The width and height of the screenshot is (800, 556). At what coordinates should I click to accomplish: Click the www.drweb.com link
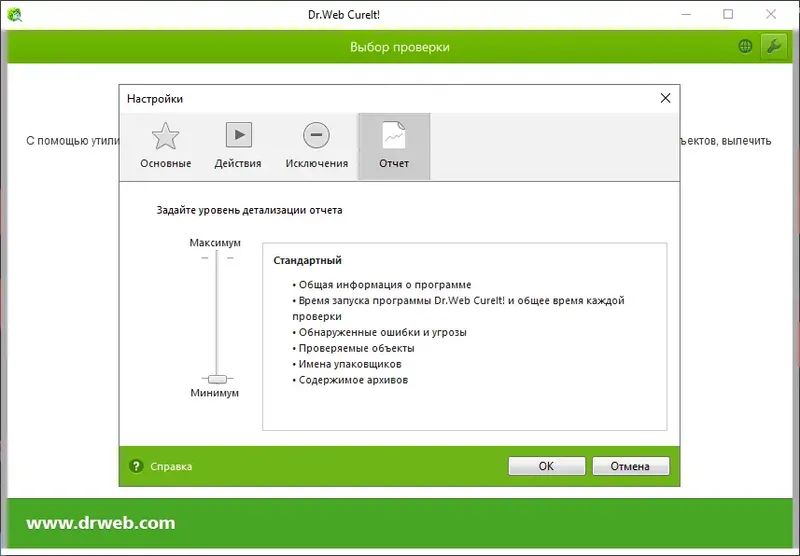tap(101, 523)
